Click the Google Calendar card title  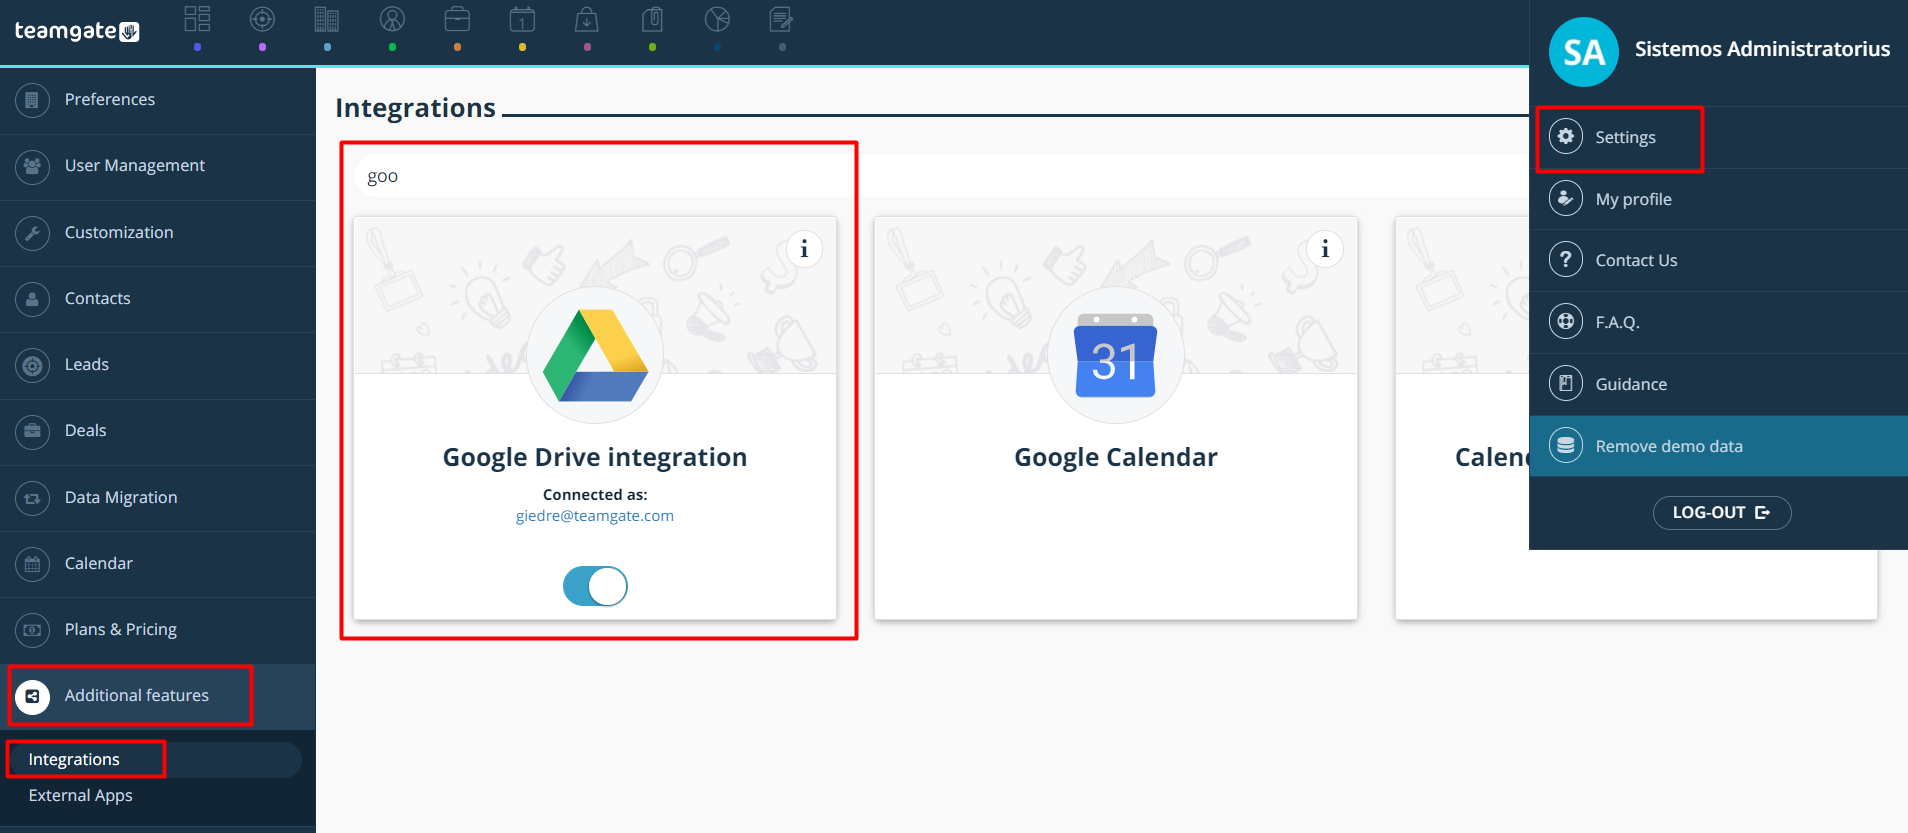pyautogui.click(x=1116, y=457)
